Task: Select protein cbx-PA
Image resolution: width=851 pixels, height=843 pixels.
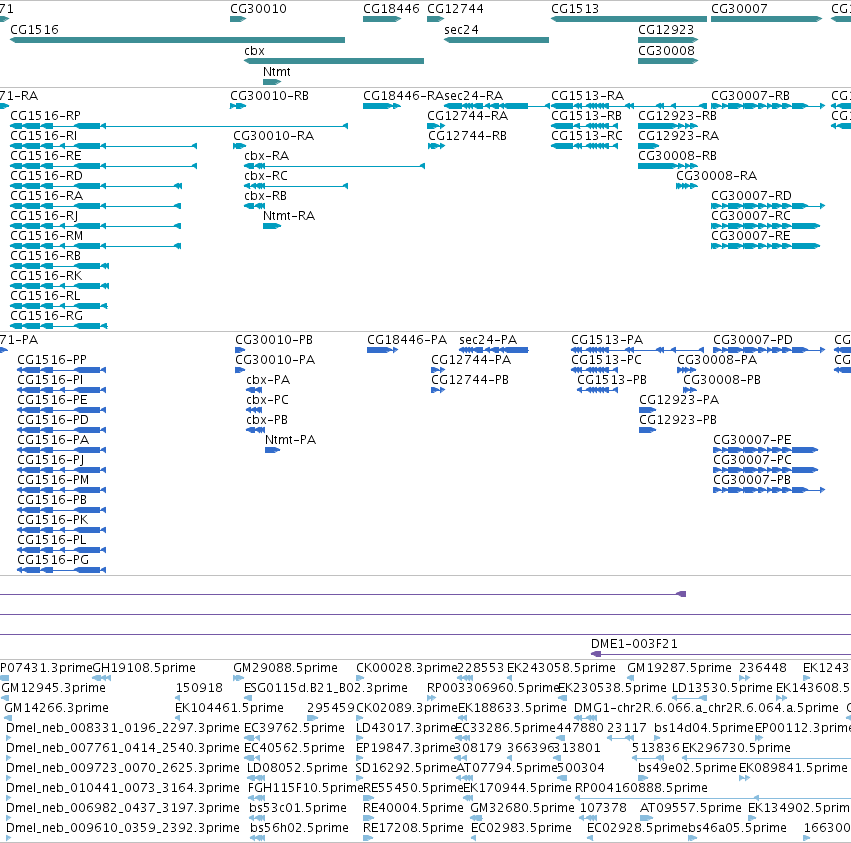Action: click(x=254, y=390)
